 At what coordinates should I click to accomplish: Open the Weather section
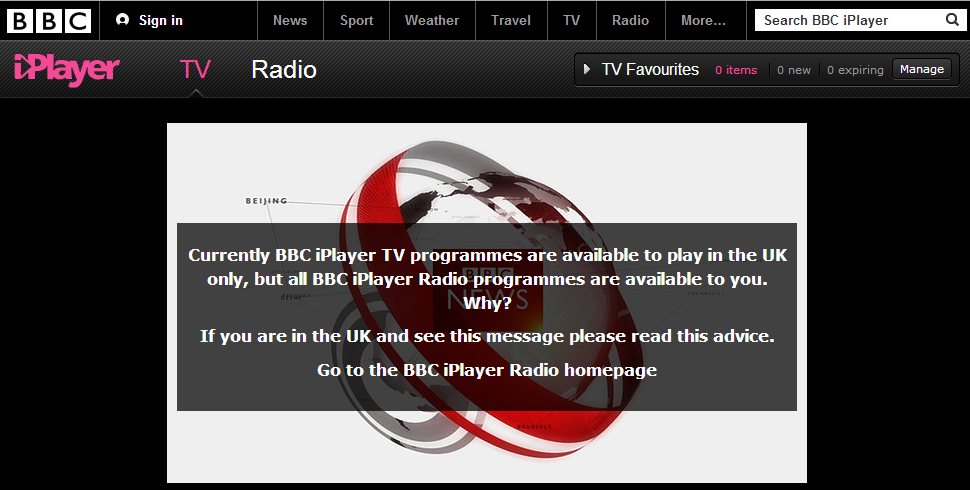[432, 20]
